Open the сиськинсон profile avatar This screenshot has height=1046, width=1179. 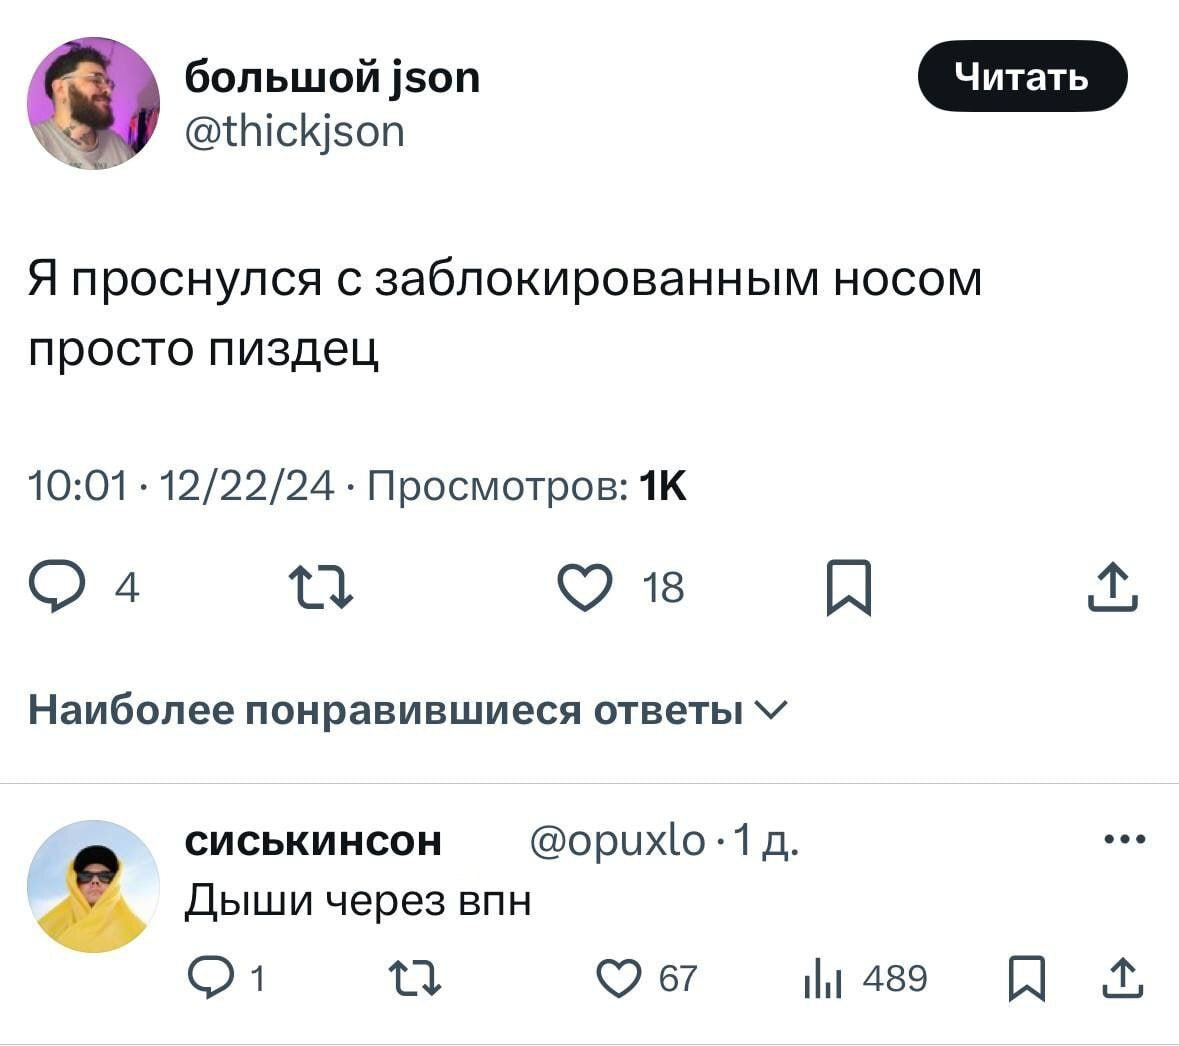(x=92, y=886)
